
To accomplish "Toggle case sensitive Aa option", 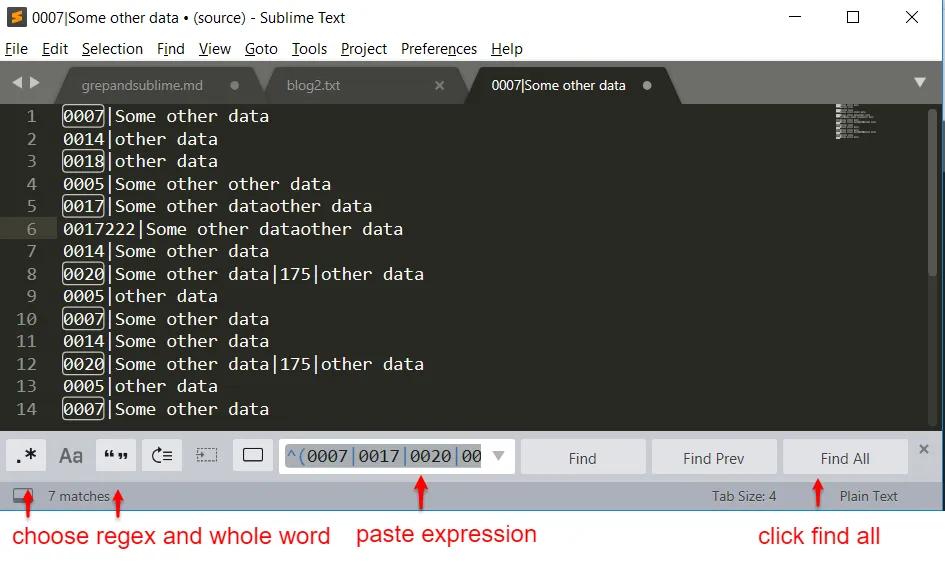I will point(71,456).
